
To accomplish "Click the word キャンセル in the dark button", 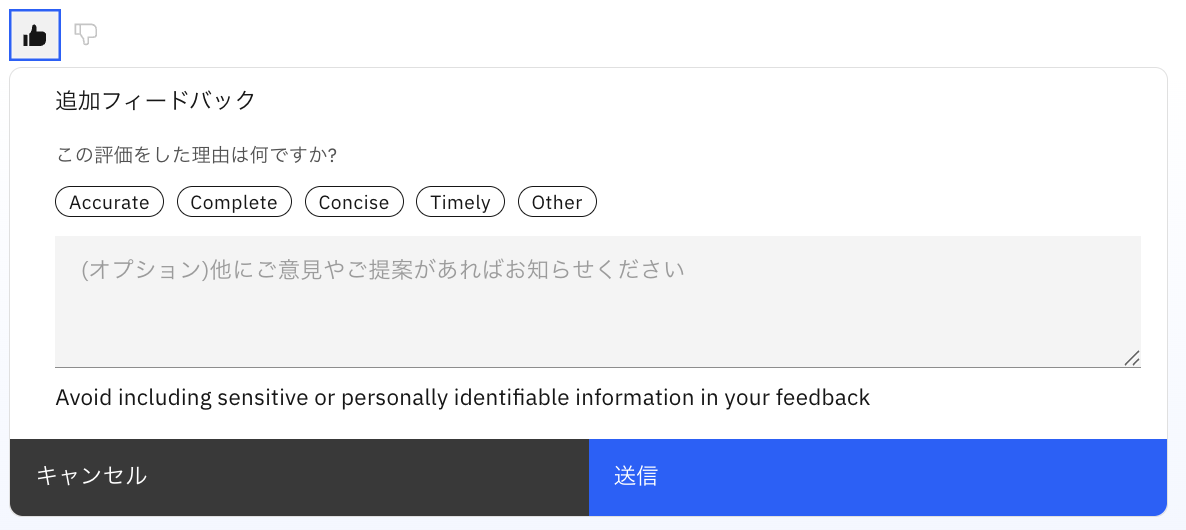I will (x=92, y=476).
